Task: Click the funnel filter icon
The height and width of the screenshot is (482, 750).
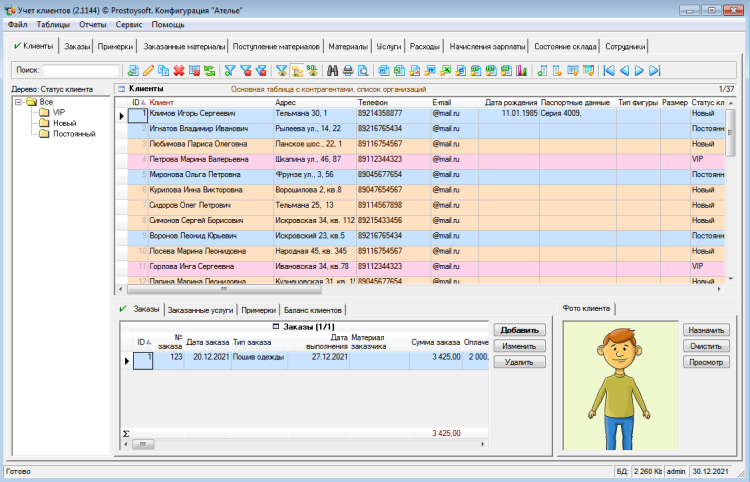Action: click(x=230, y=70)
